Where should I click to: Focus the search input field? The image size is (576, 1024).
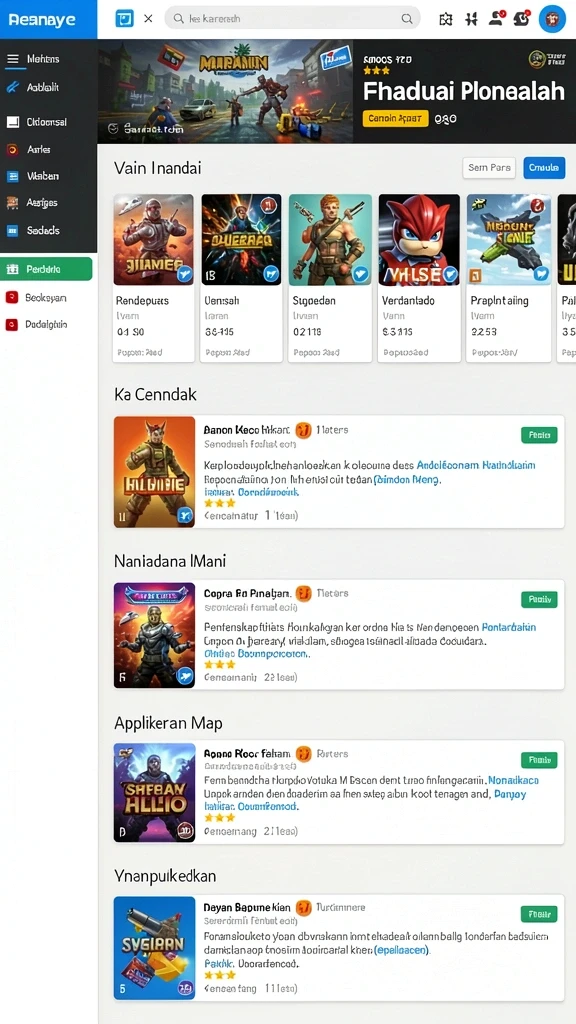pos(292,19)
